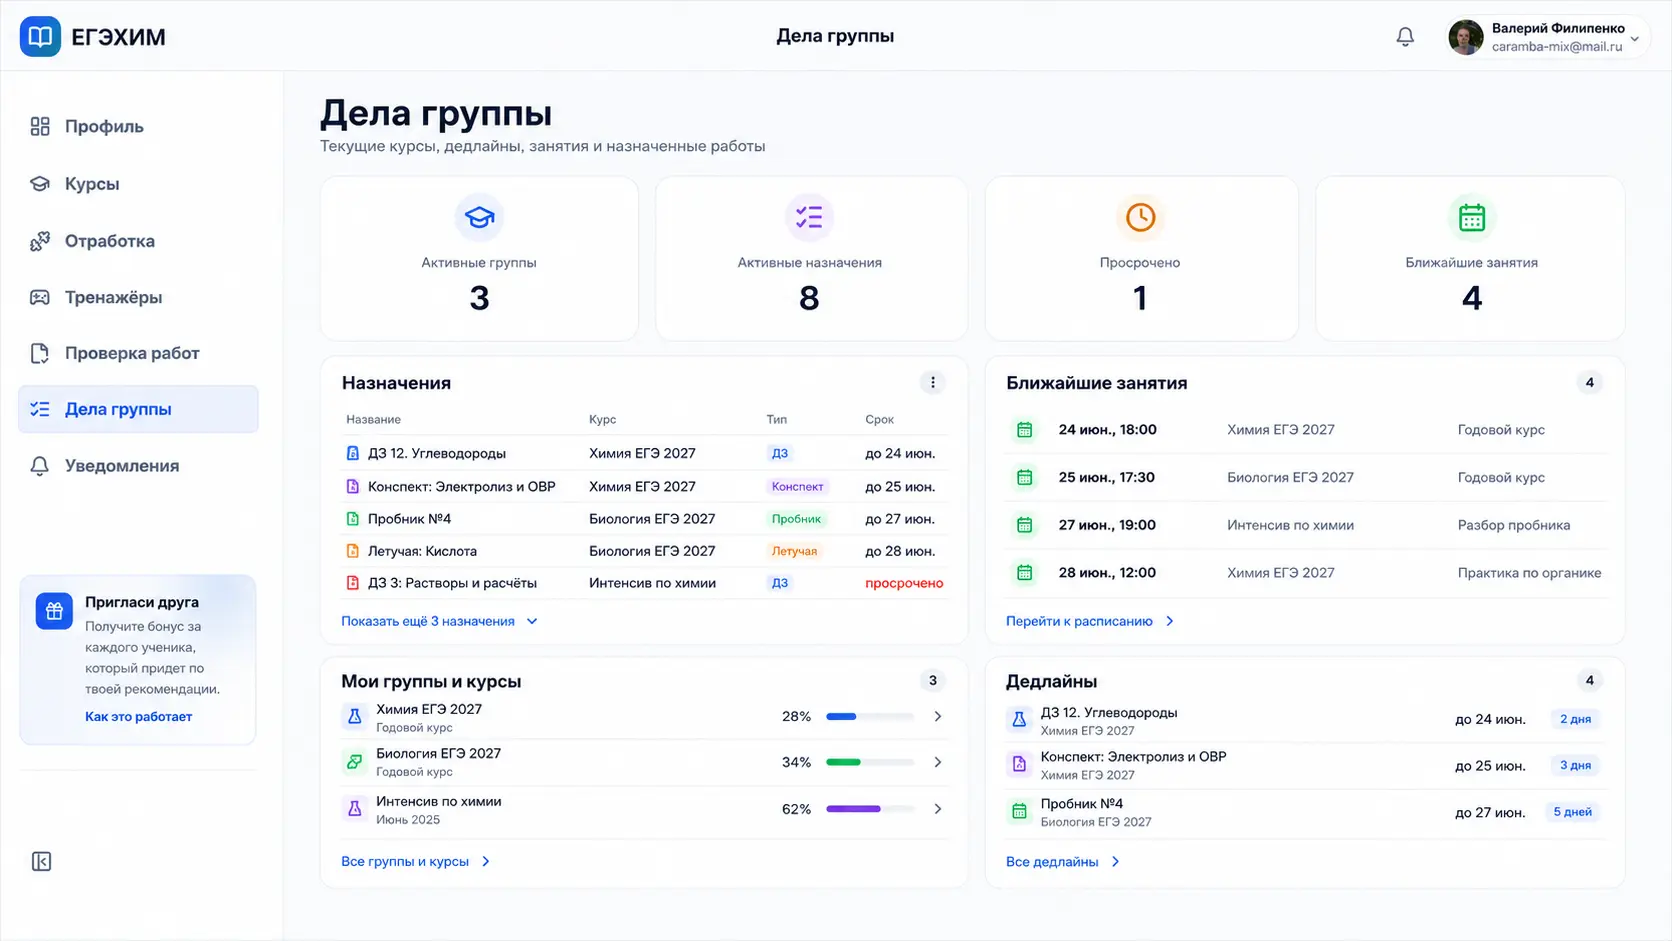Screen dimensions: 1672x941
Task: Click the ЕГЭХИМ book logo icon
Action: [x=40, y=37]
